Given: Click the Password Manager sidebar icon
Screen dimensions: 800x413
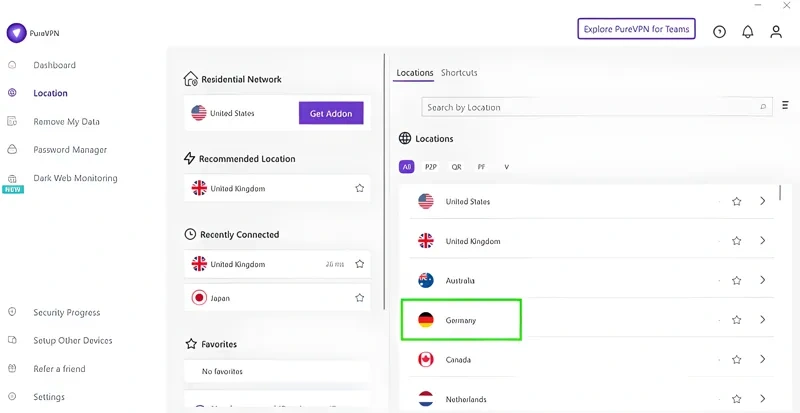Looking at the screenshot, I should pyautogui.click(x=12, y=150).
